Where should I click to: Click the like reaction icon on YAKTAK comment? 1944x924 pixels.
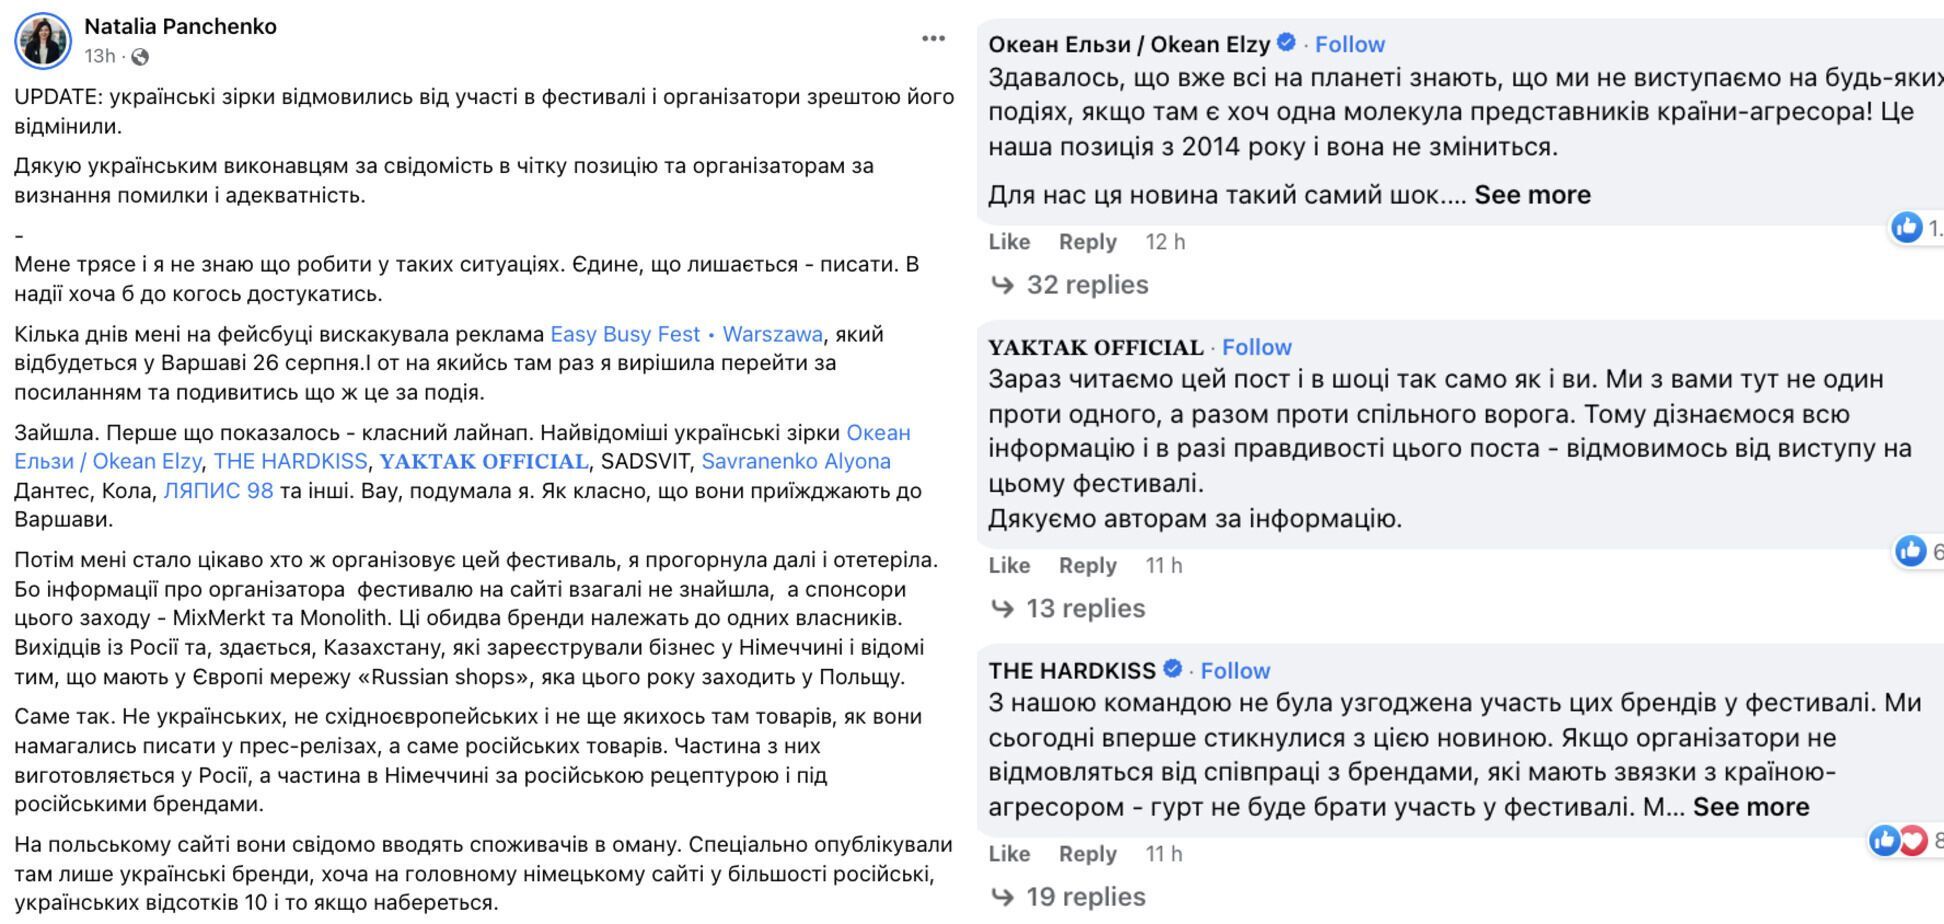pos(1910,551)
